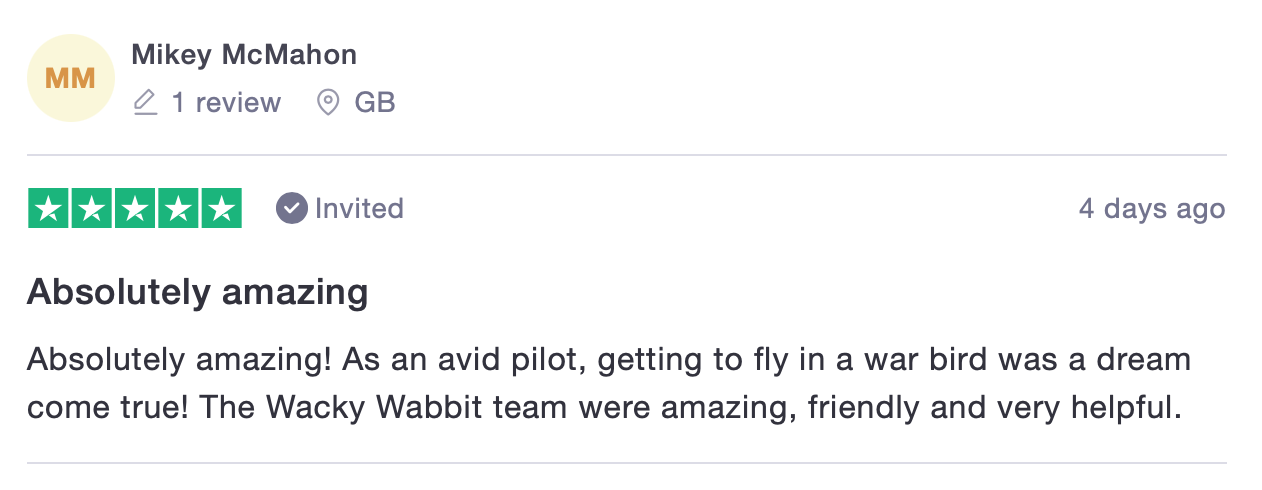Click the GB country label

[x=375, y=102]
